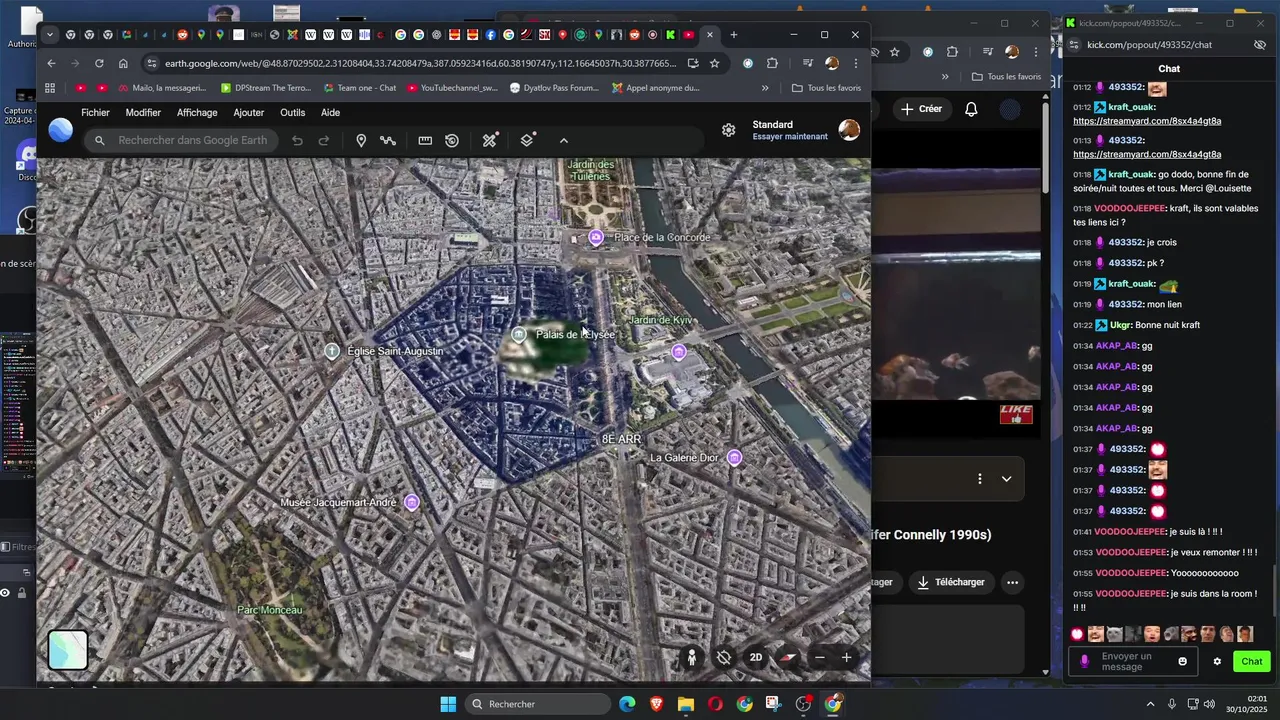Click the Jardin des Tuileries map label
This screenshot has height=720, width=1280.
click(591, 170)
